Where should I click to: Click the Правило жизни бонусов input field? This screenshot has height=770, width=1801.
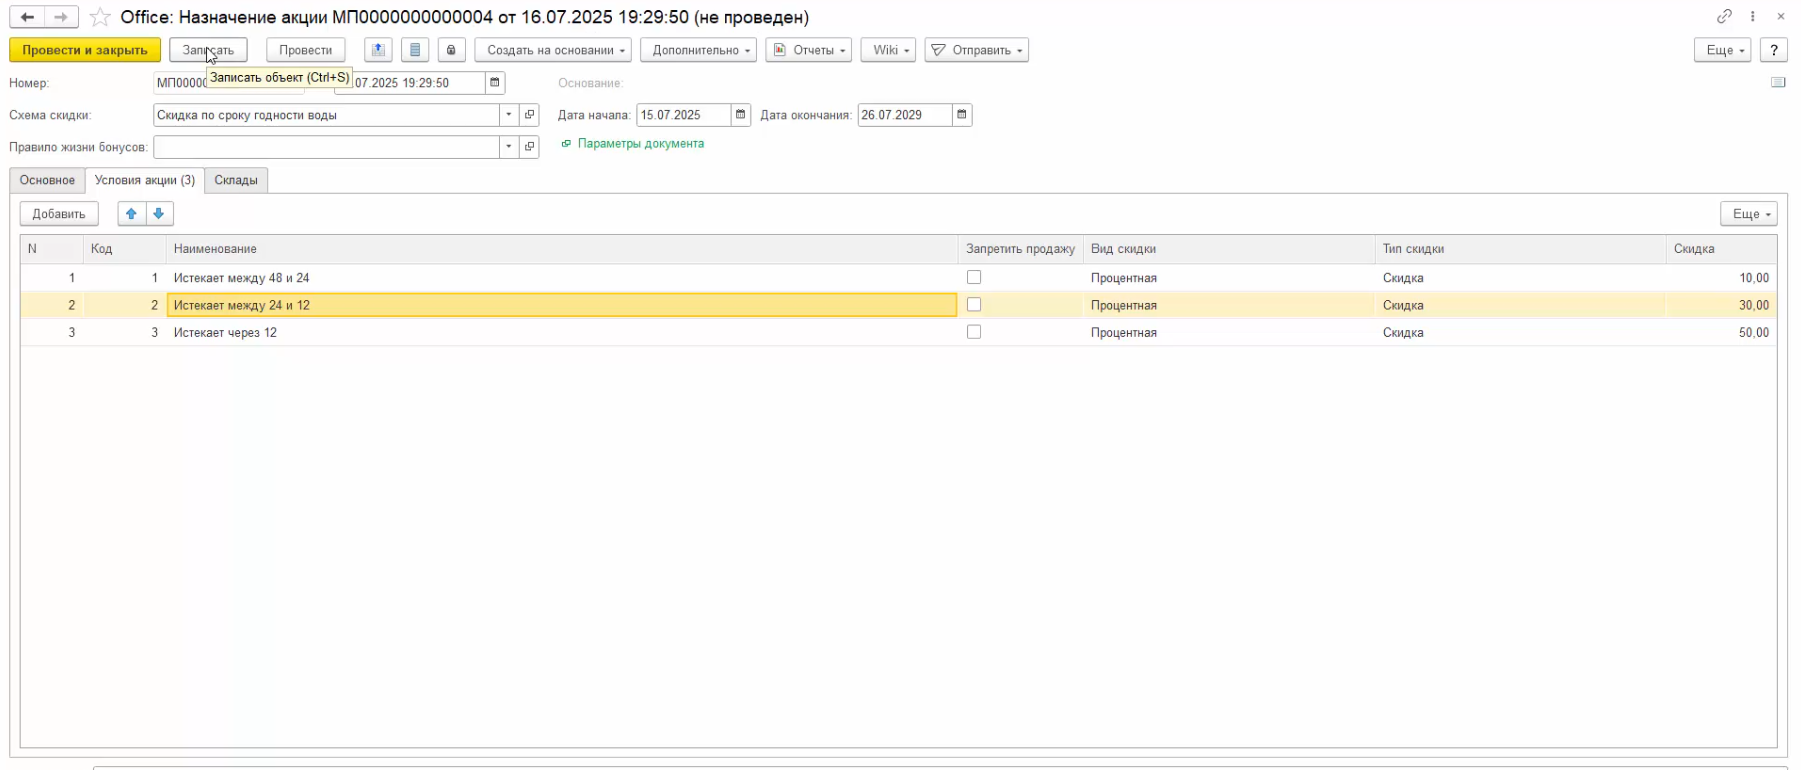click(x=325, y=147)
